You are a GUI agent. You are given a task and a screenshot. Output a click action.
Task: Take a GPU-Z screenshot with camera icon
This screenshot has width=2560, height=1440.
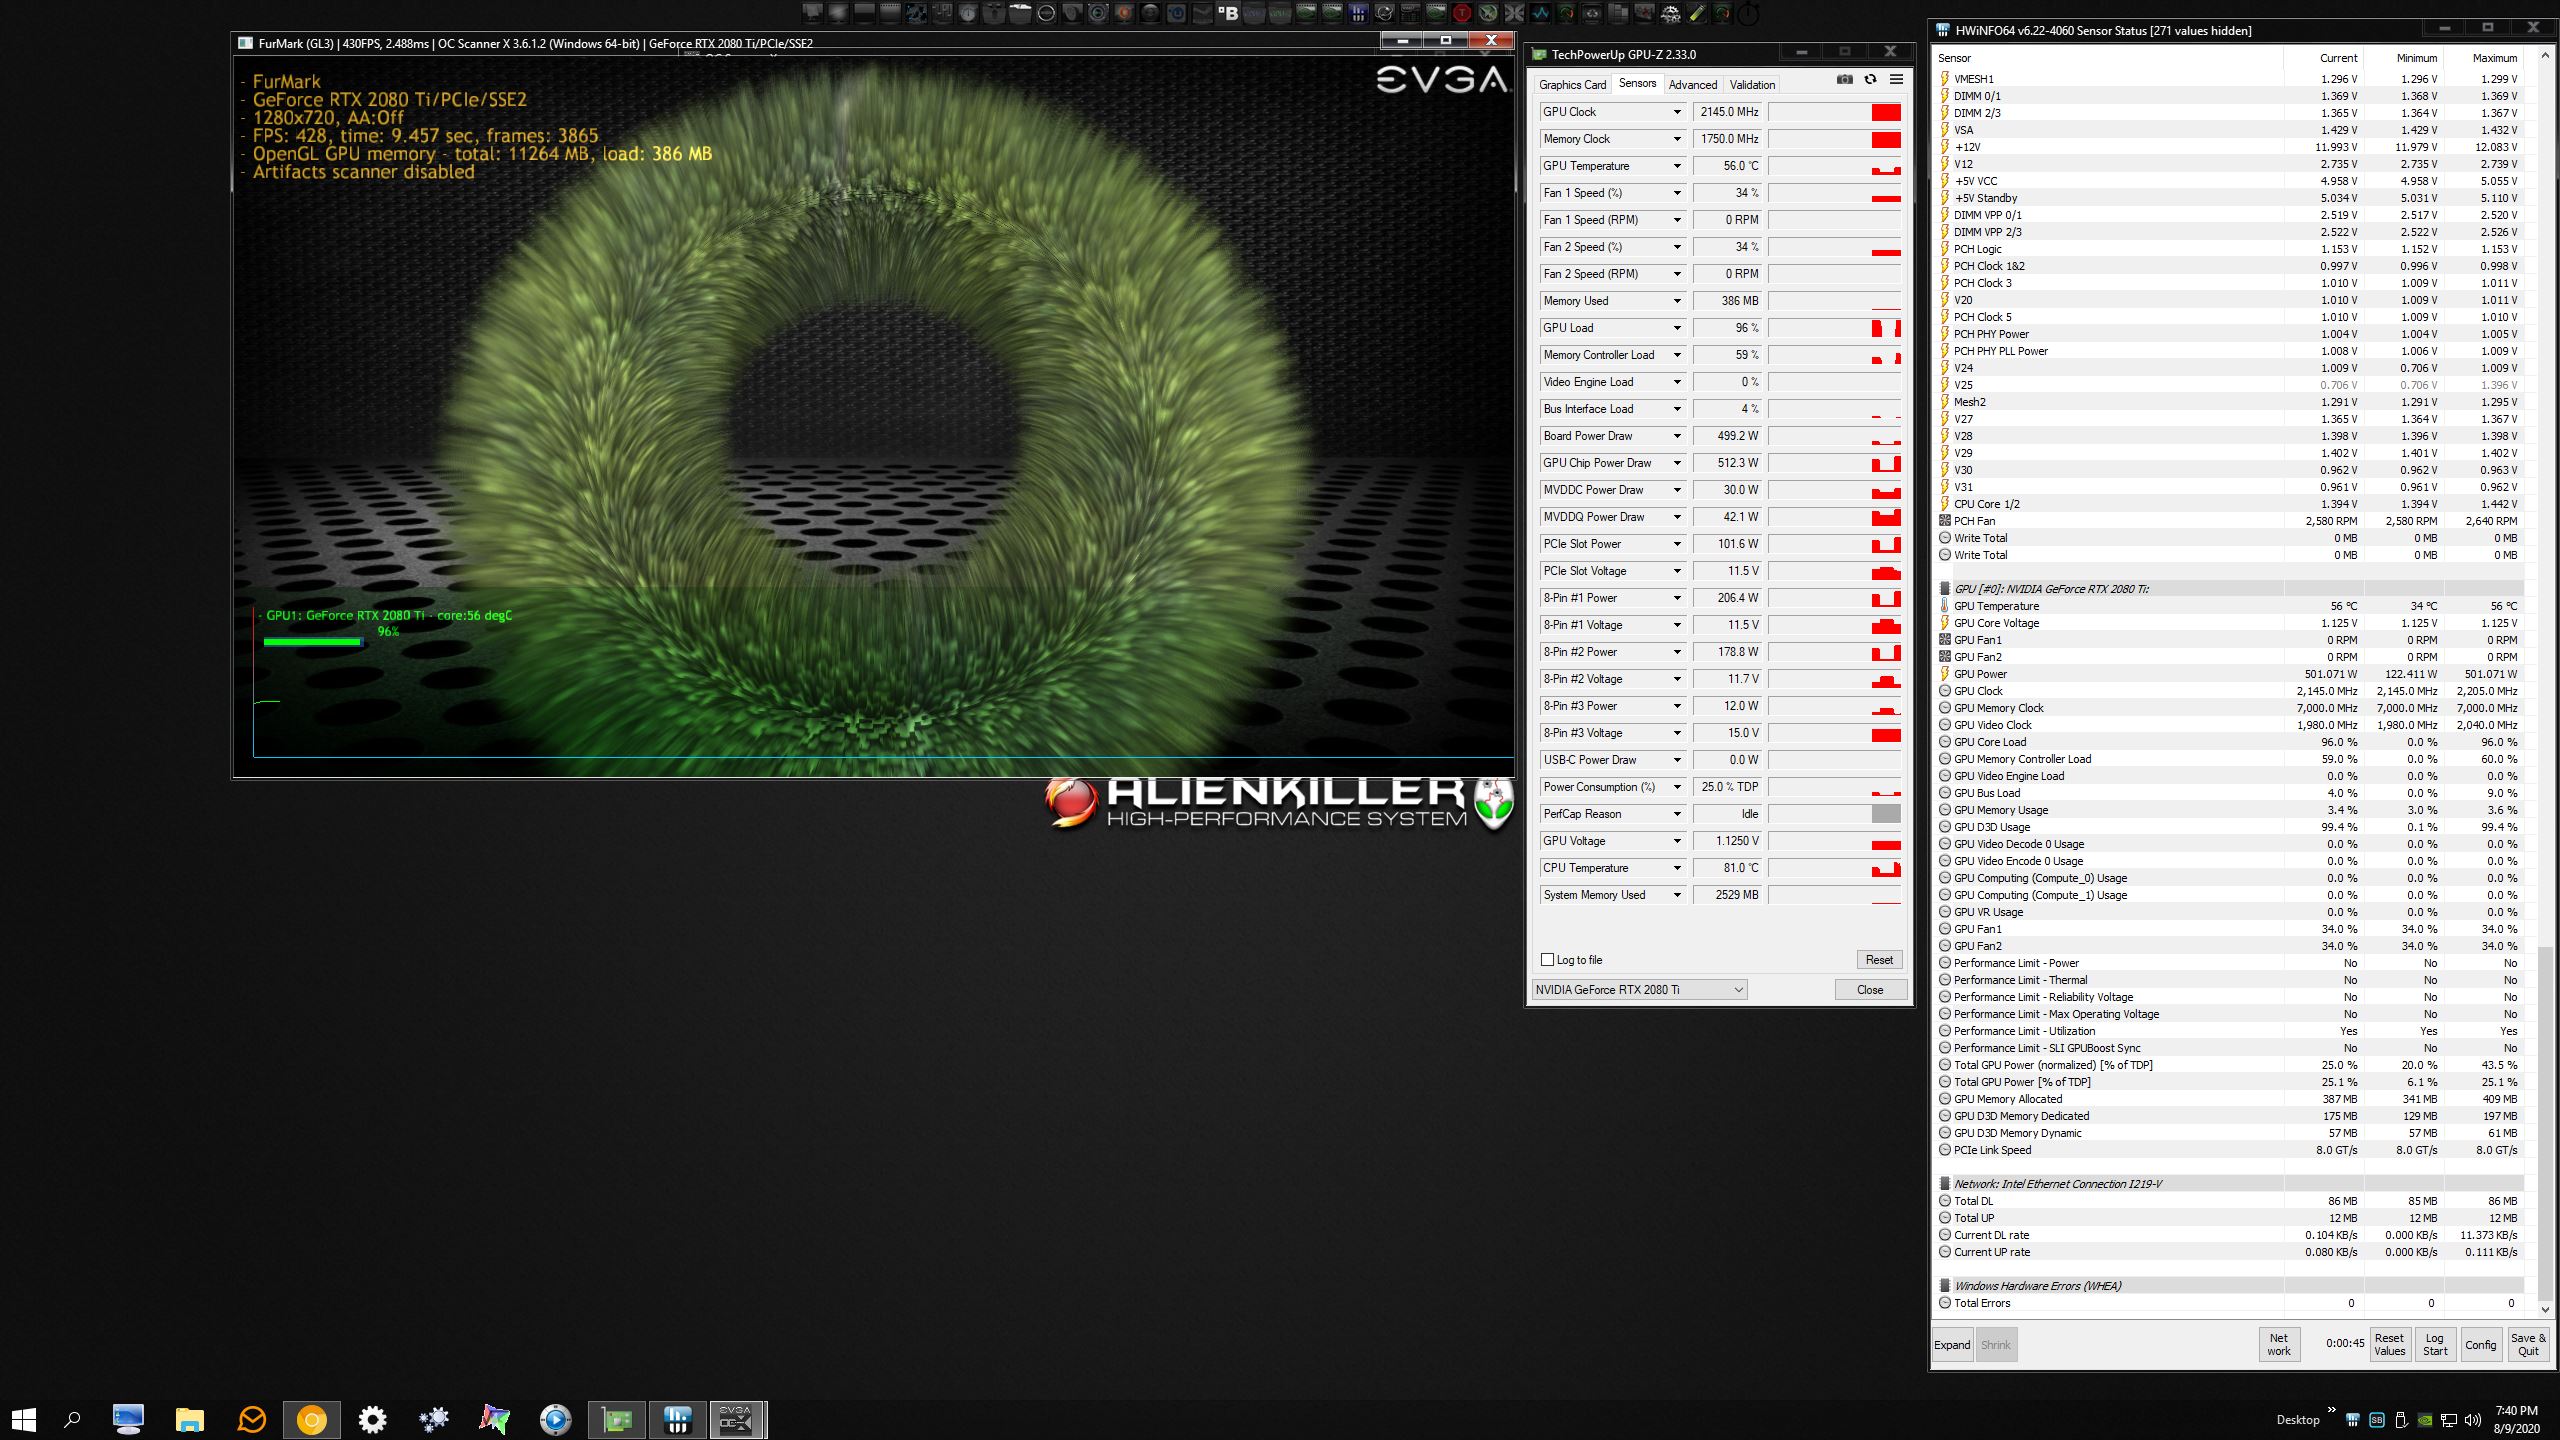click(1845, 80)
